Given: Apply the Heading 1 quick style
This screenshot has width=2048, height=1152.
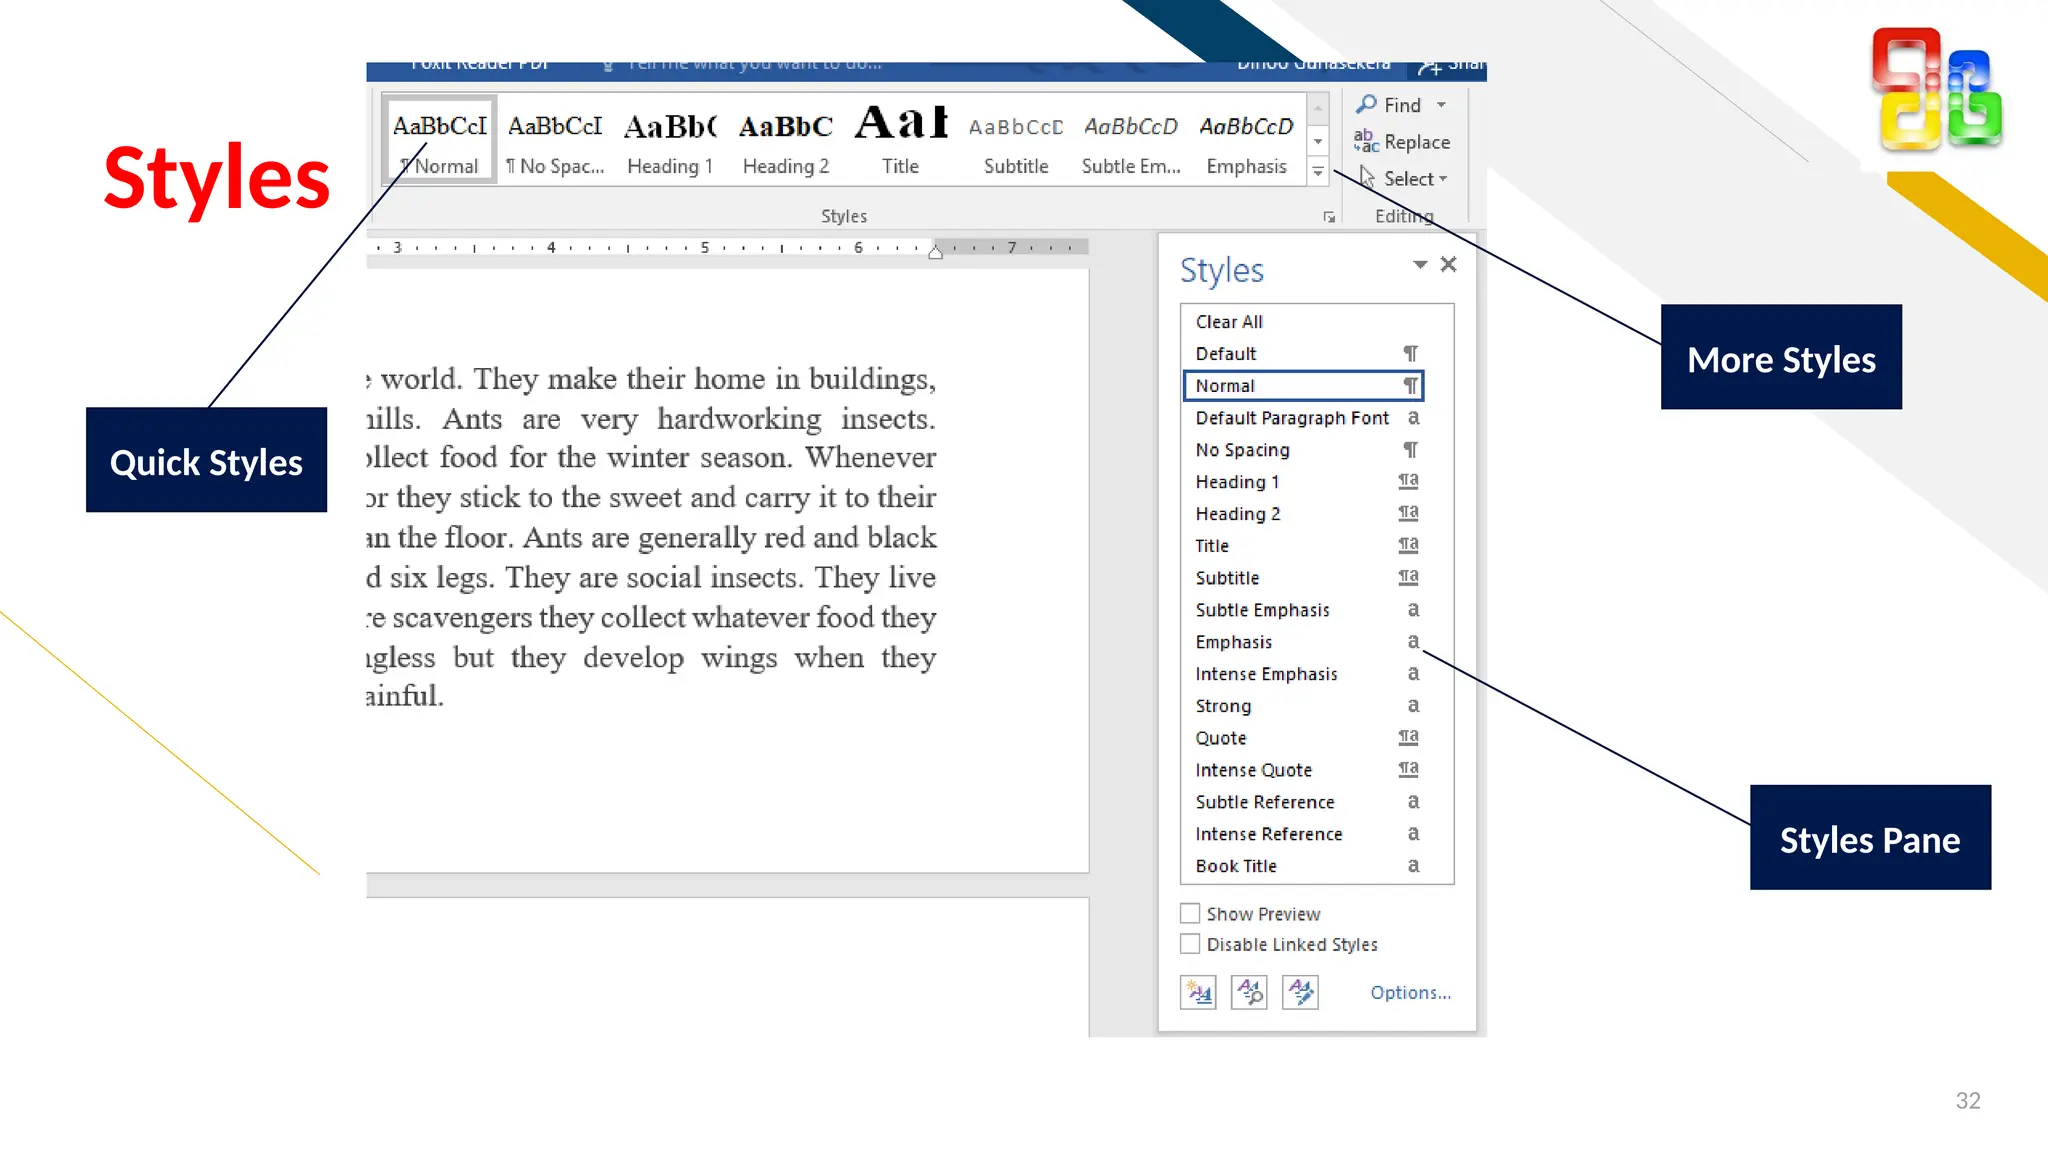Looking at the screenshot, I should point(670,142).
